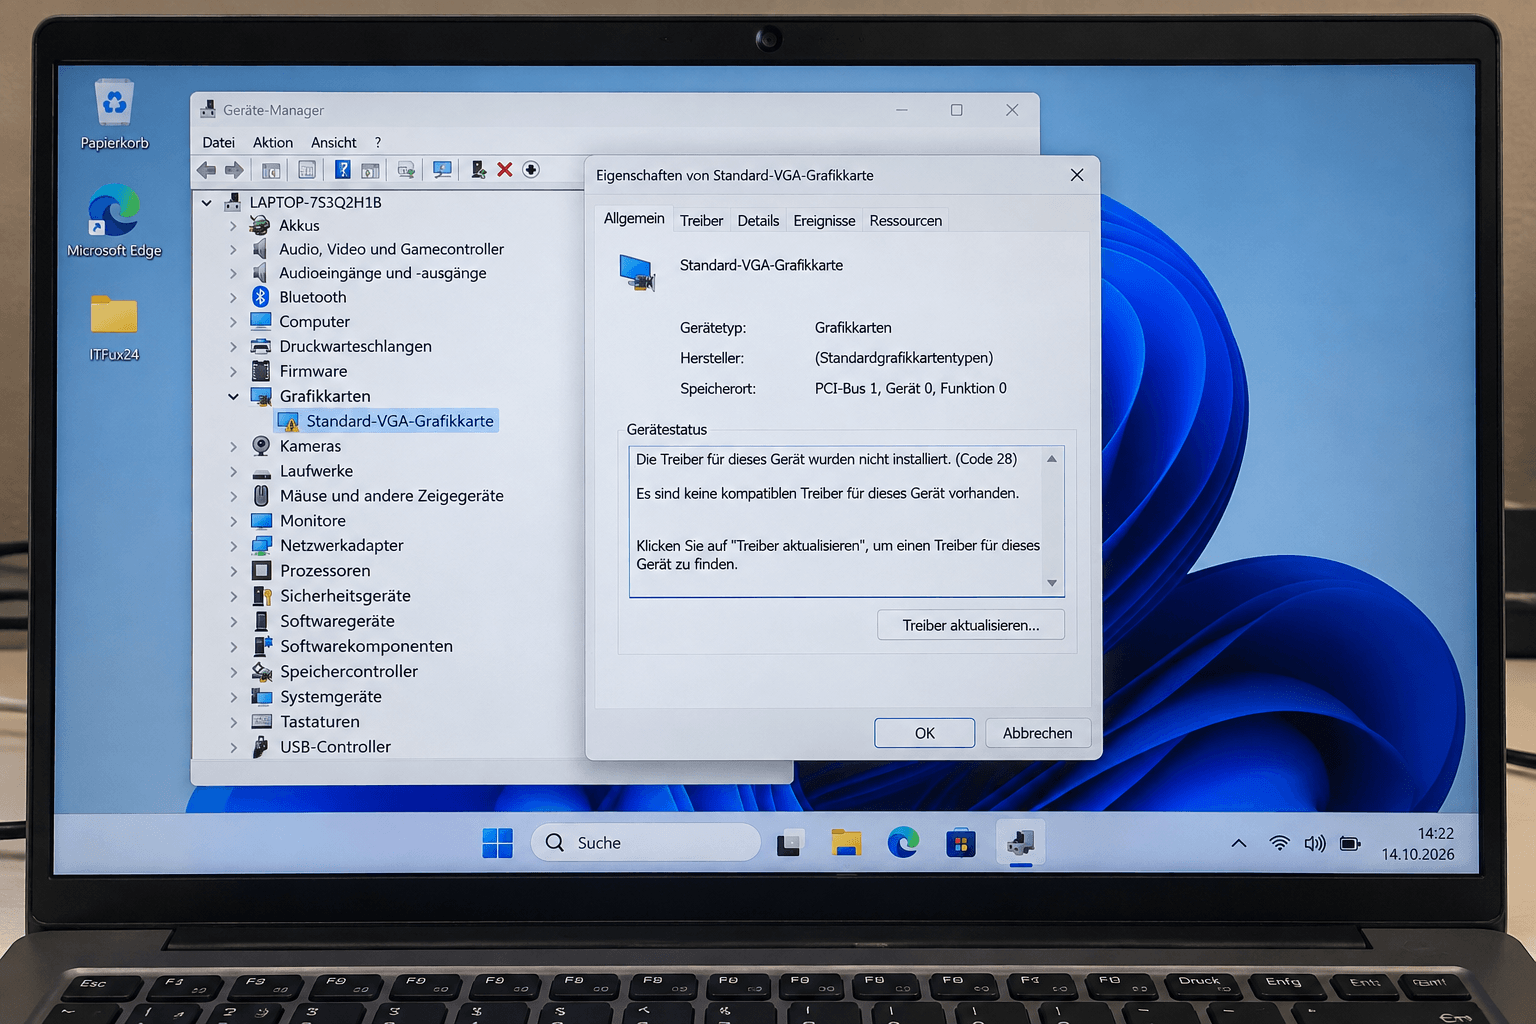Click the Abbrechen button
This screenshot has height=1024, width=1536.
(x=1037, y=733)
